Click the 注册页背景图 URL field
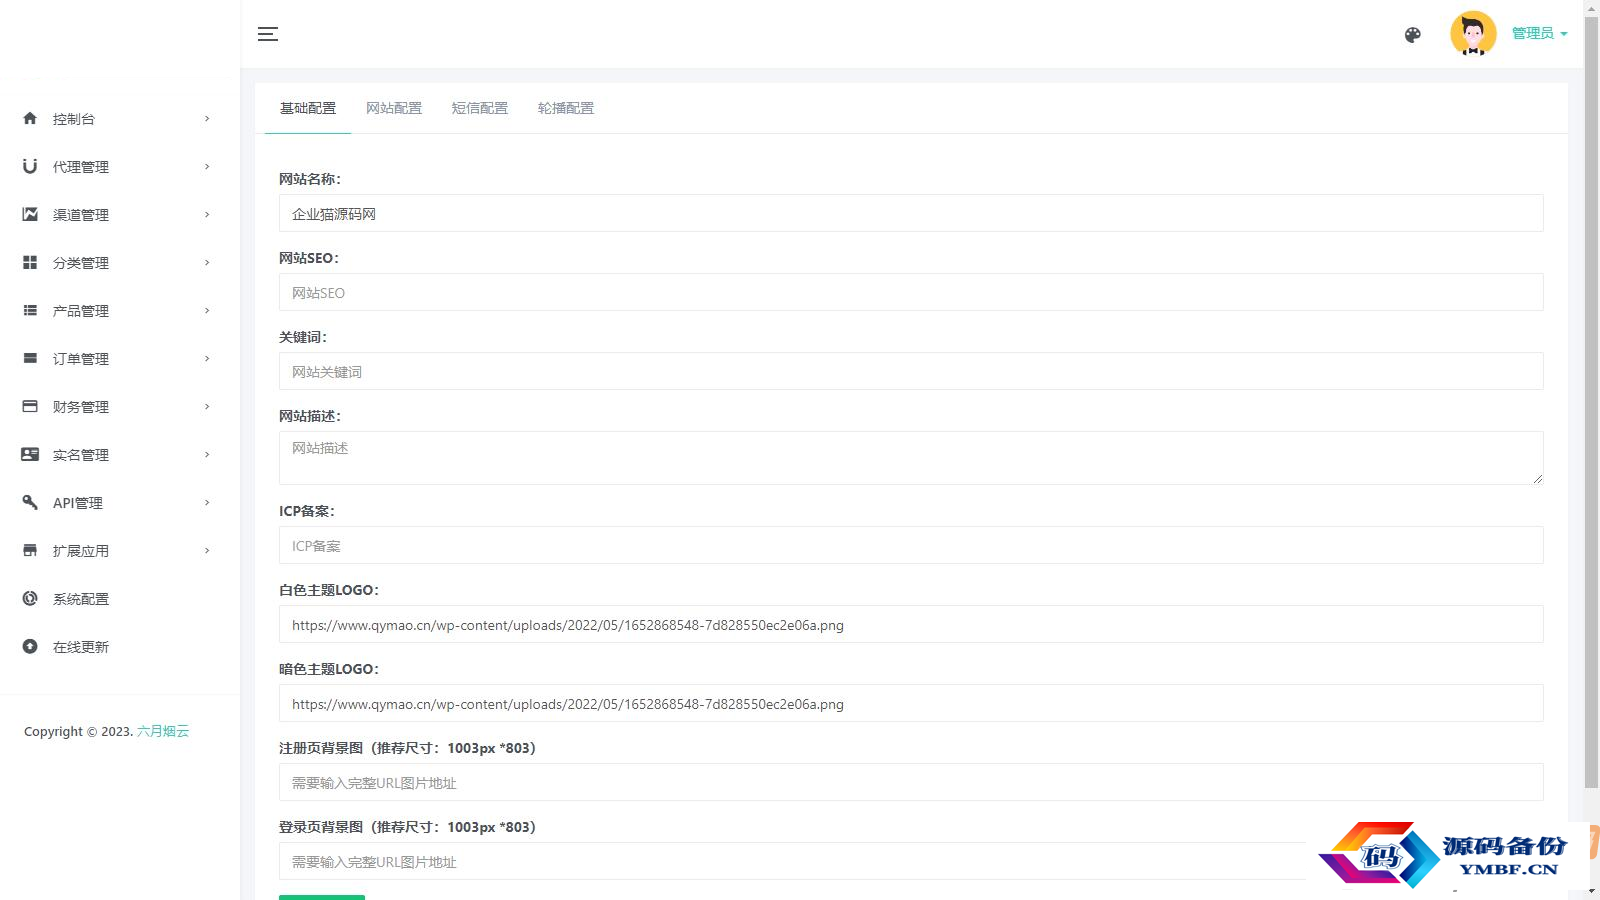The width and height of the screenshot is (1600, 900). click(x=911, y=782)
